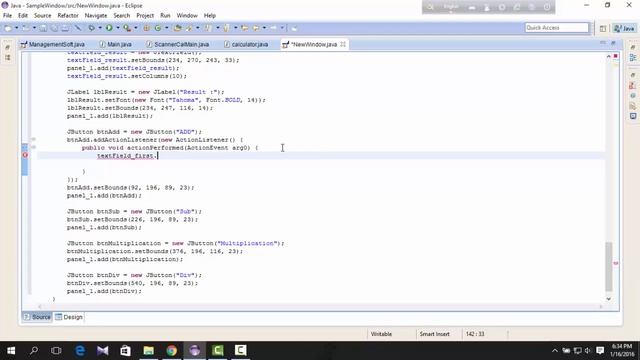Open the Project menu
Viewport: 640px width, 360px height.
coord(145,16)
